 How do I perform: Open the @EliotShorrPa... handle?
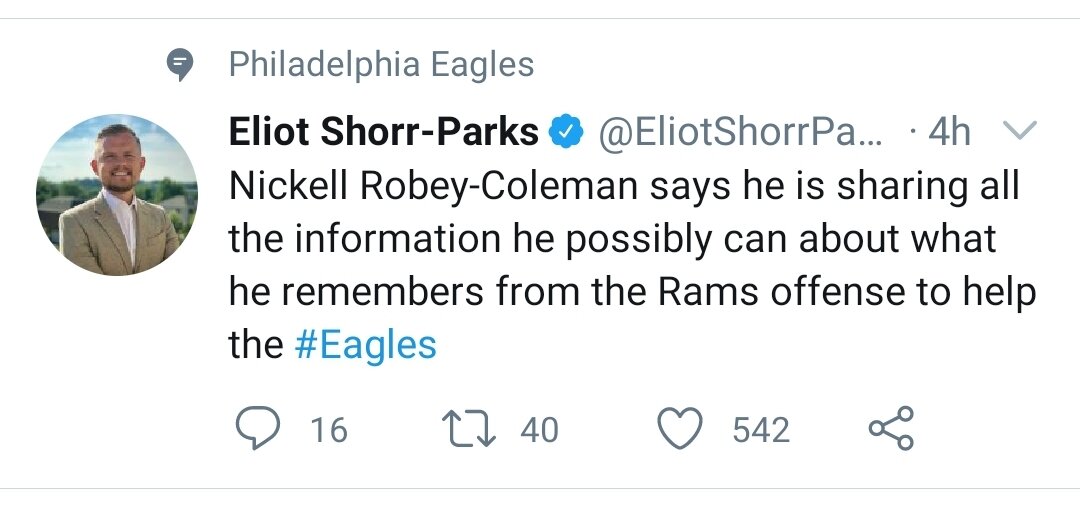coord(740,131)
